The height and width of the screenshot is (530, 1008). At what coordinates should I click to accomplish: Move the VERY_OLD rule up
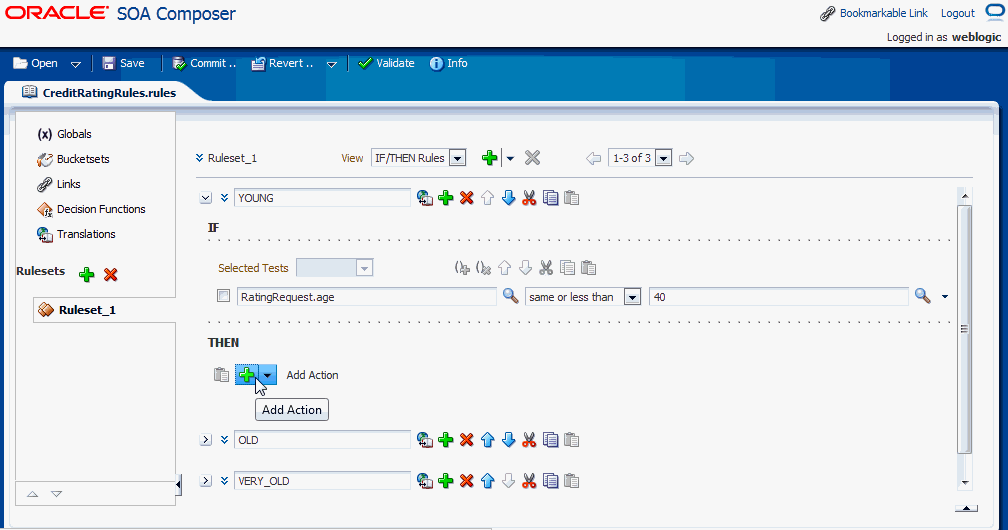487,481
